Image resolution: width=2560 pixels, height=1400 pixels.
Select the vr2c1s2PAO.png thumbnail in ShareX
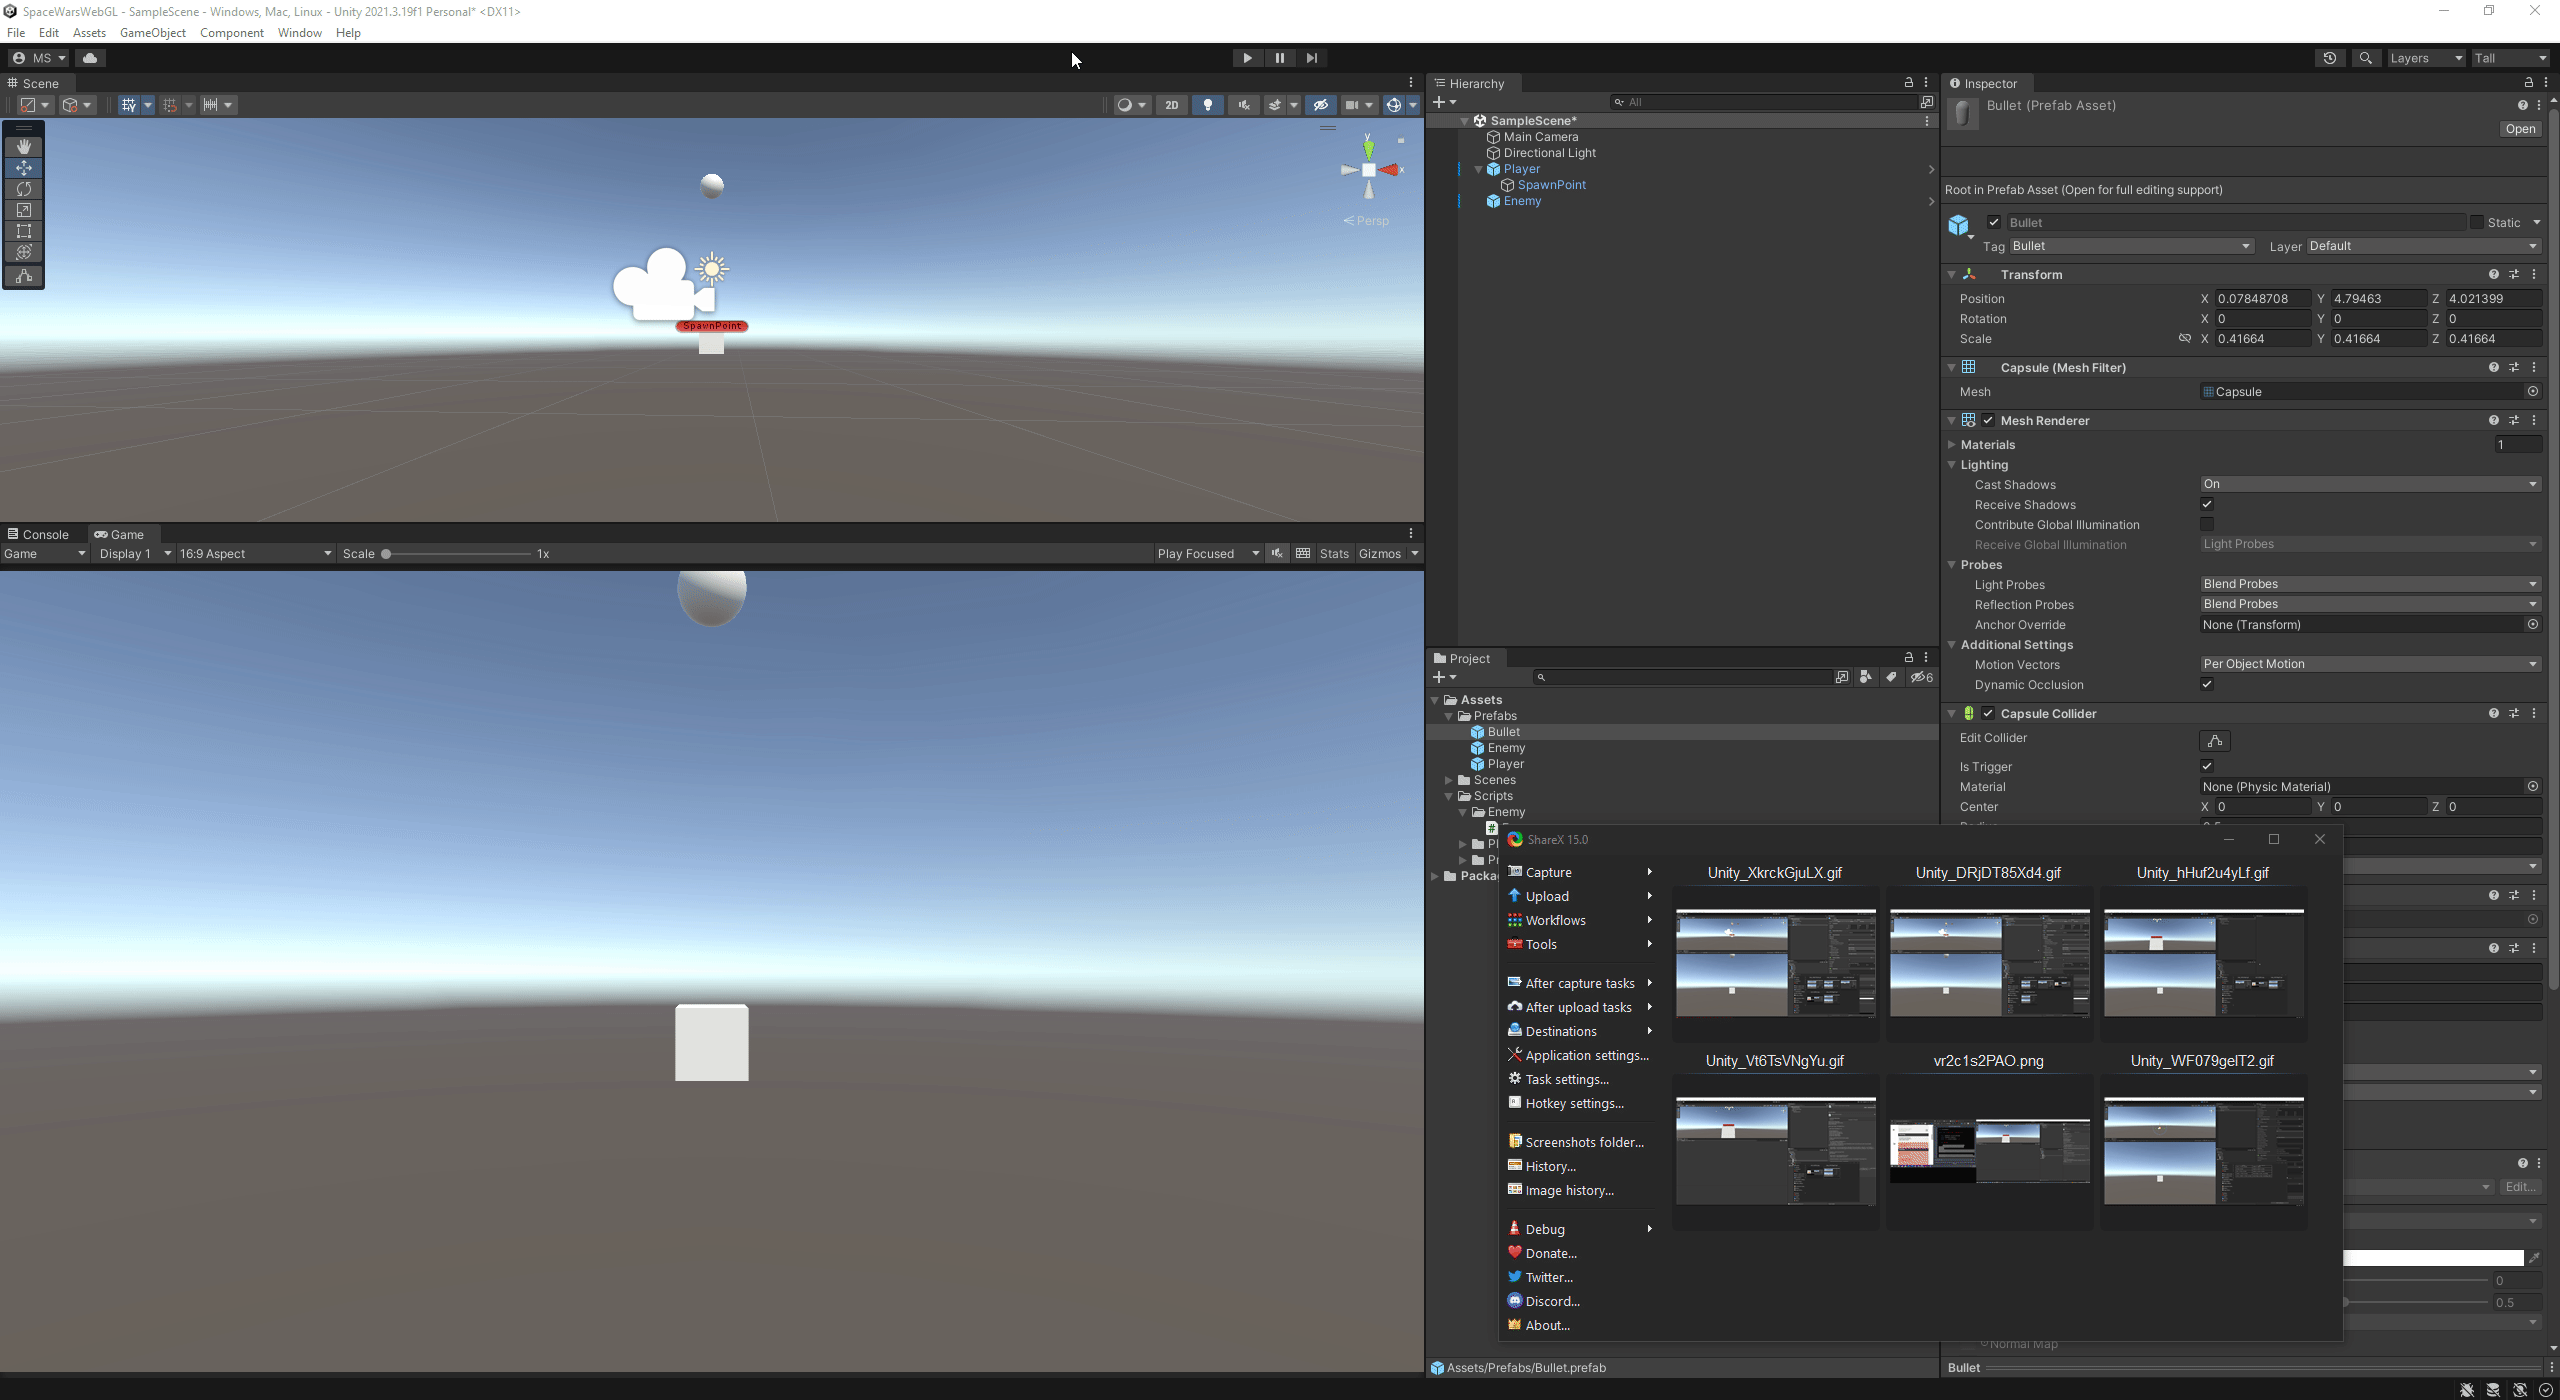[1988, 1150]
